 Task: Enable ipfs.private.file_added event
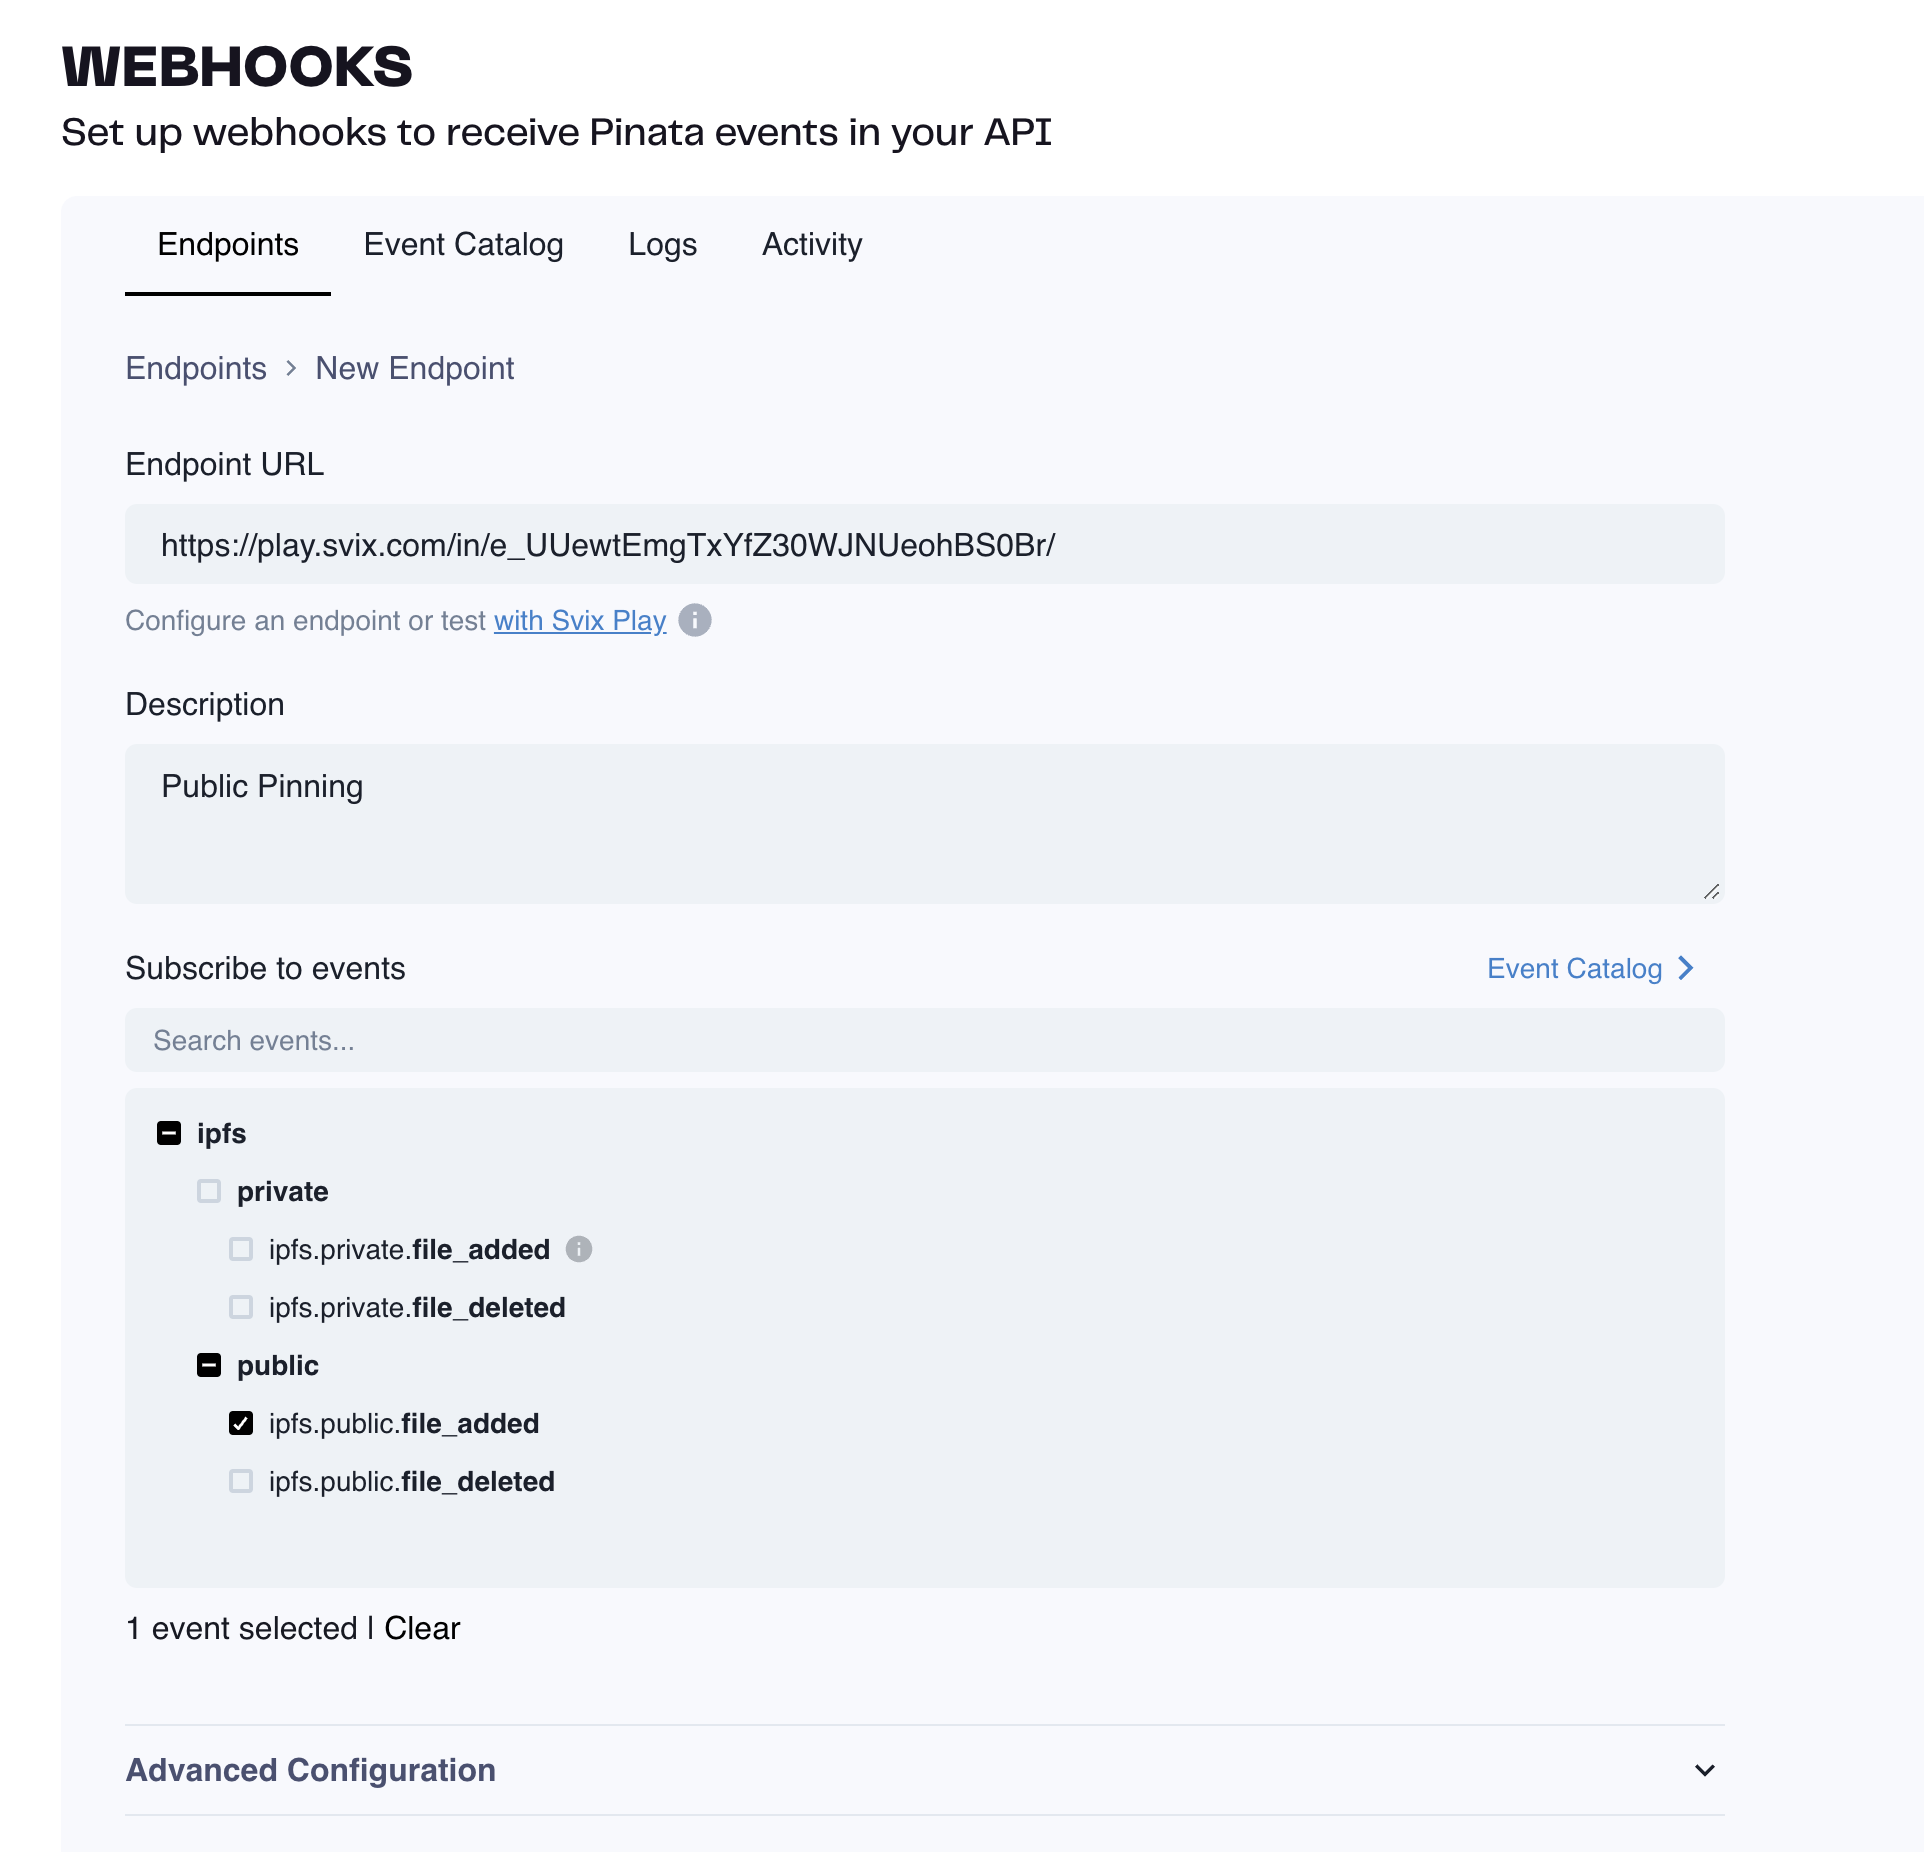click(x=241, y=1249)
